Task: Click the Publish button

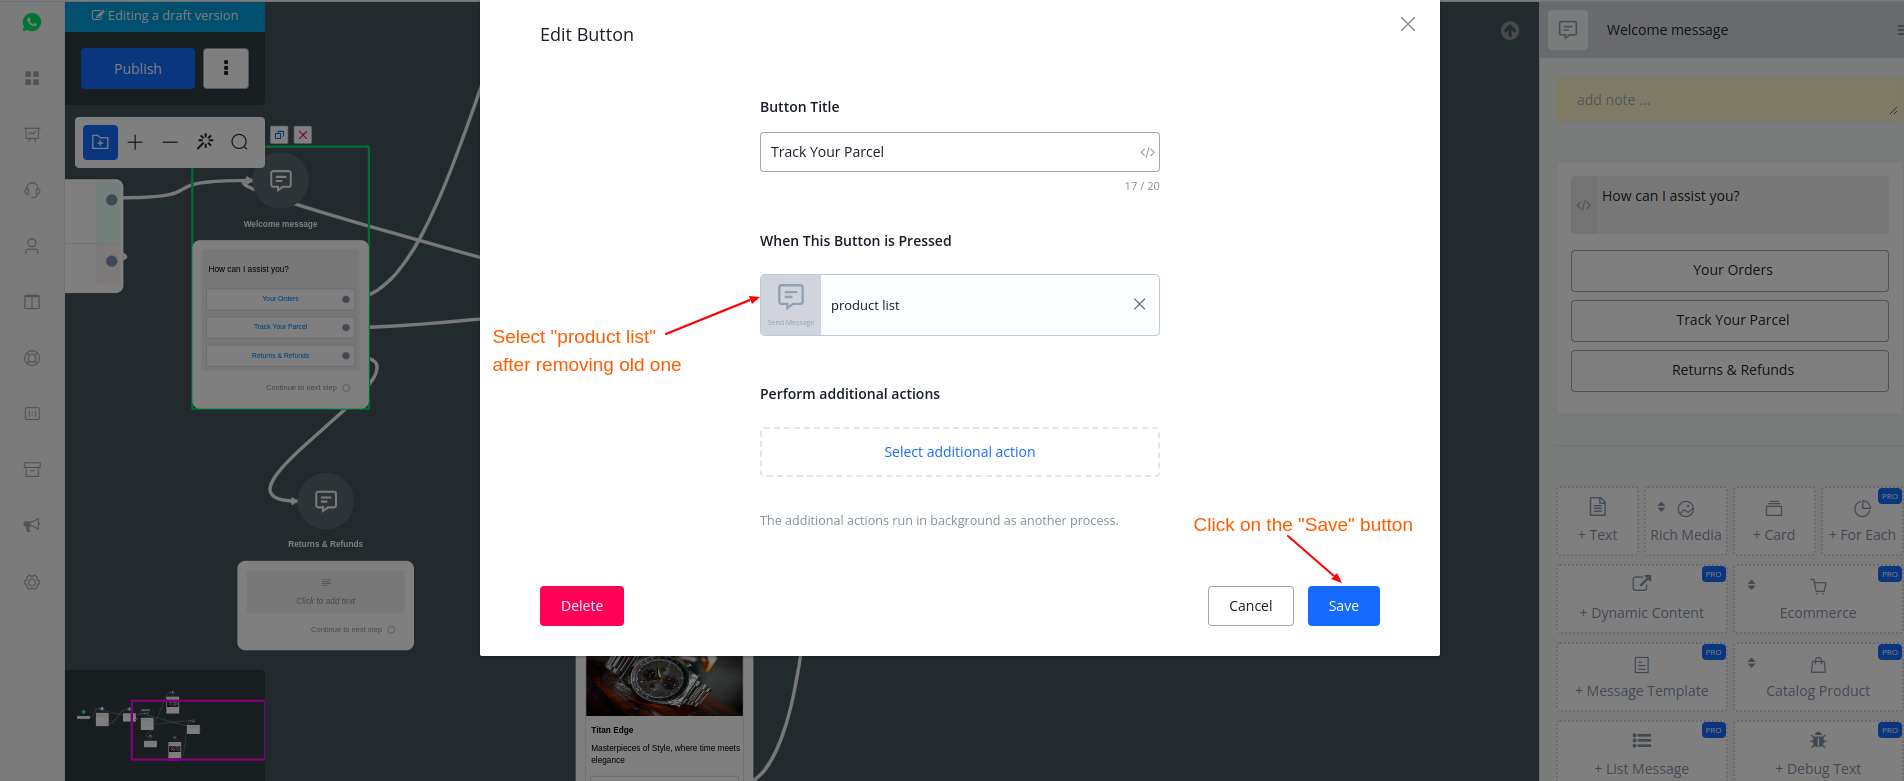Action: coord(138,69)
